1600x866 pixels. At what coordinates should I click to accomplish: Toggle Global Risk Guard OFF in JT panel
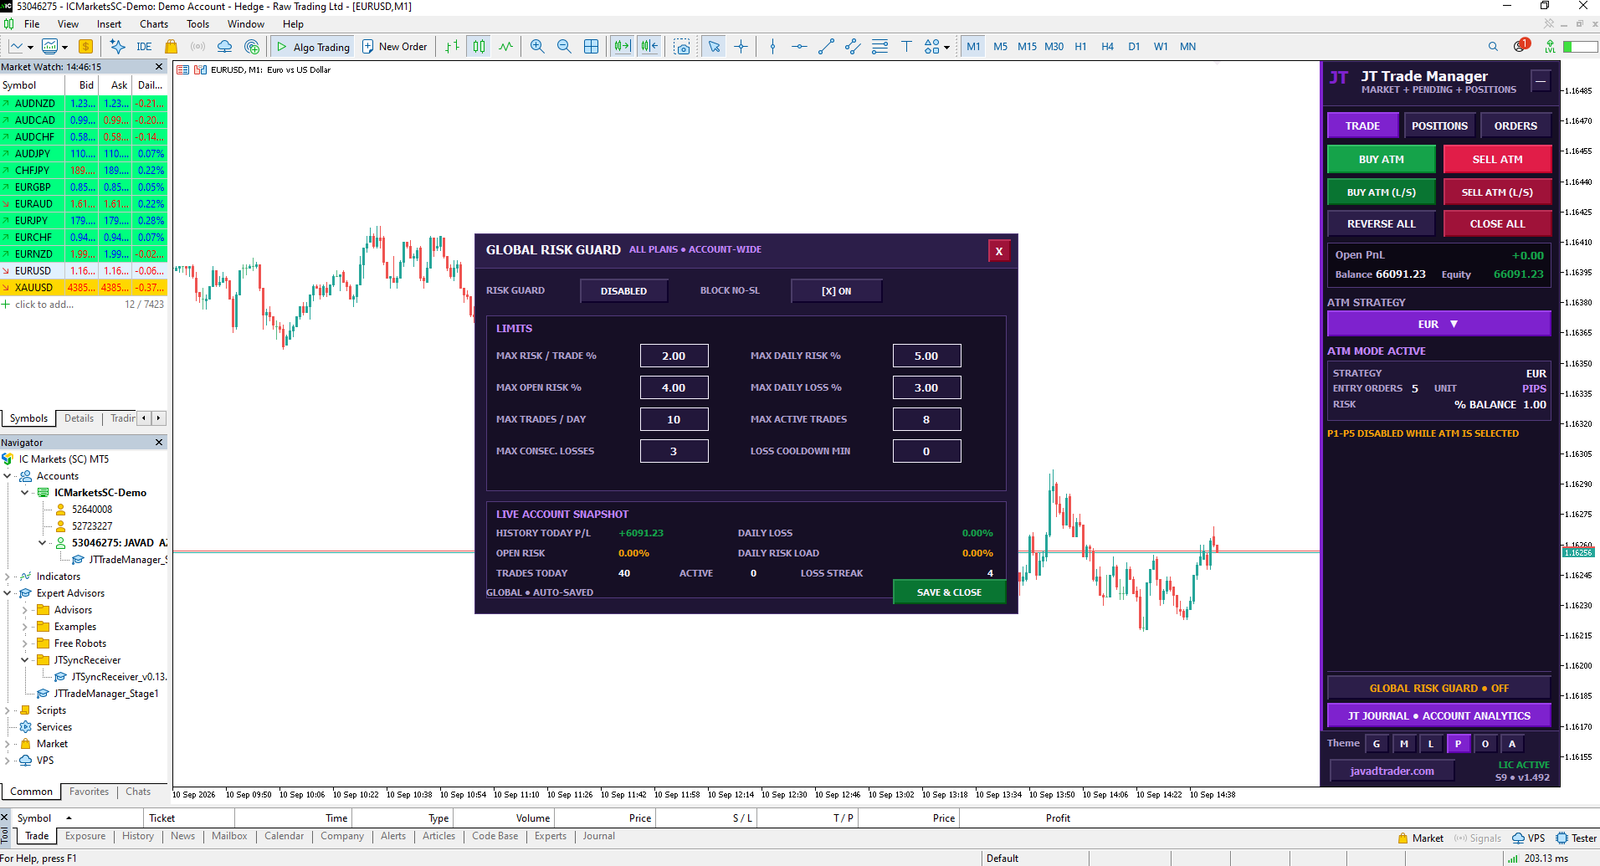pyautogui.click(x=1439, y=688)
